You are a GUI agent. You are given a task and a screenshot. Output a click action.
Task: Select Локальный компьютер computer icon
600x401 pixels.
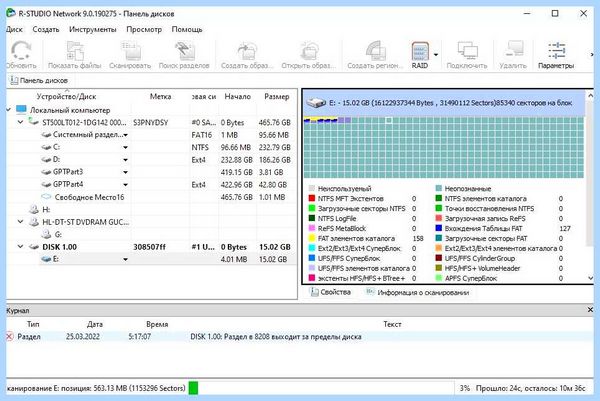(x=21, y=110)
